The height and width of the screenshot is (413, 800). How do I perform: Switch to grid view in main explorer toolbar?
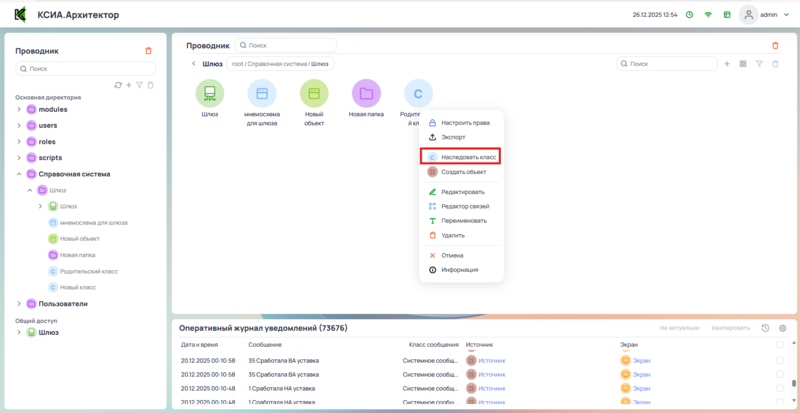point(743,64)
